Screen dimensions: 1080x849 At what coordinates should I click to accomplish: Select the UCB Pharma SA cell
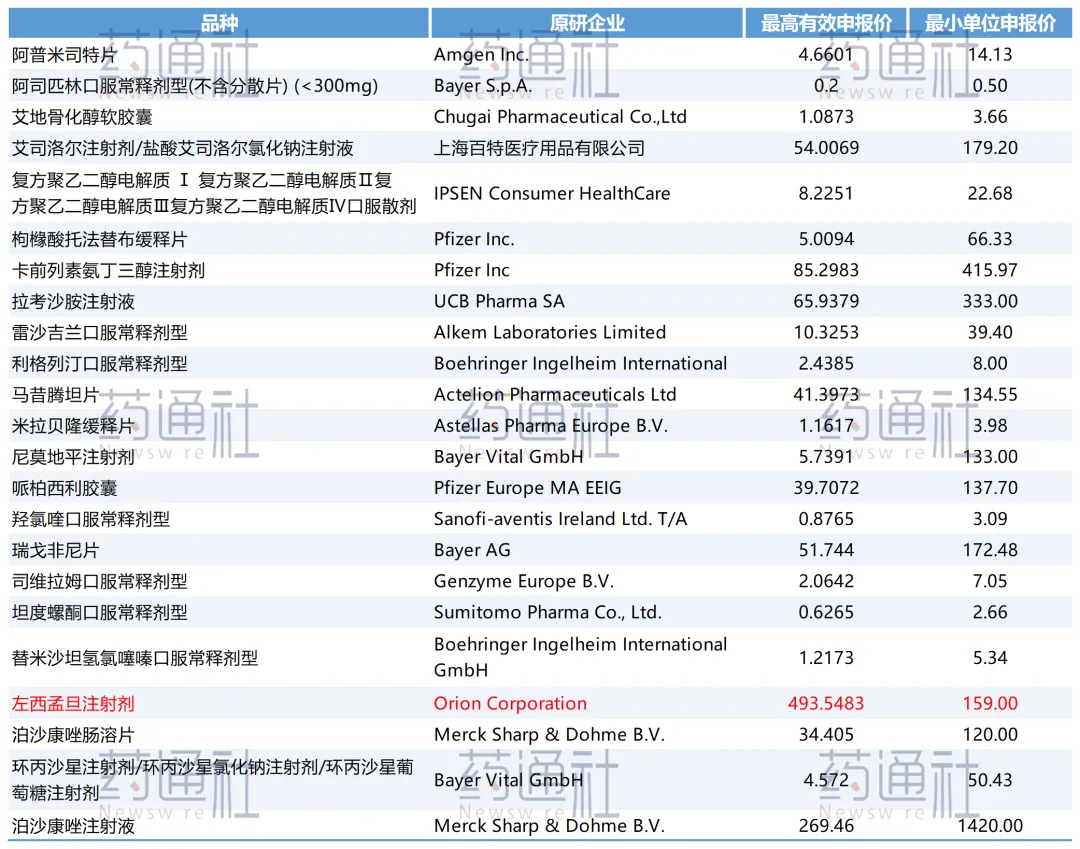(x=499, y=301)
